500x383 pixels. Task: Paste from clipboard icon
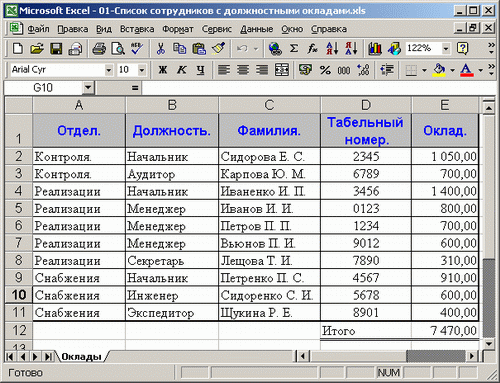pos(199,49)
